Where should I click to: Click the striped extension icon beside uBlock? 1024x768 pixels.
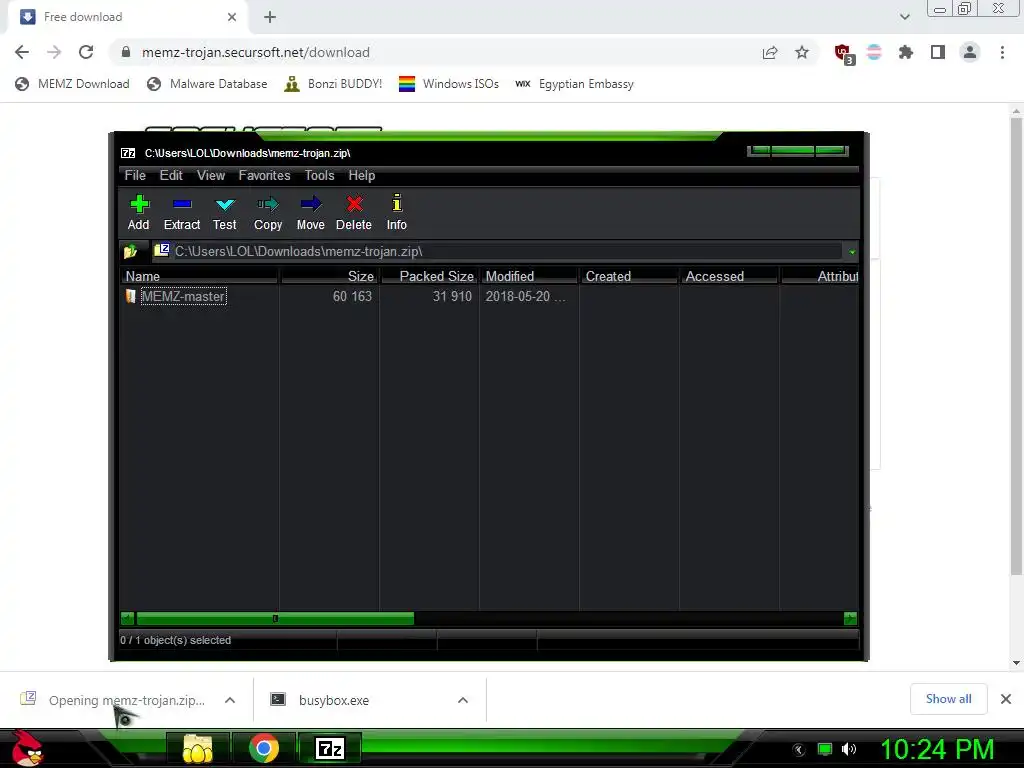(874, 52)
